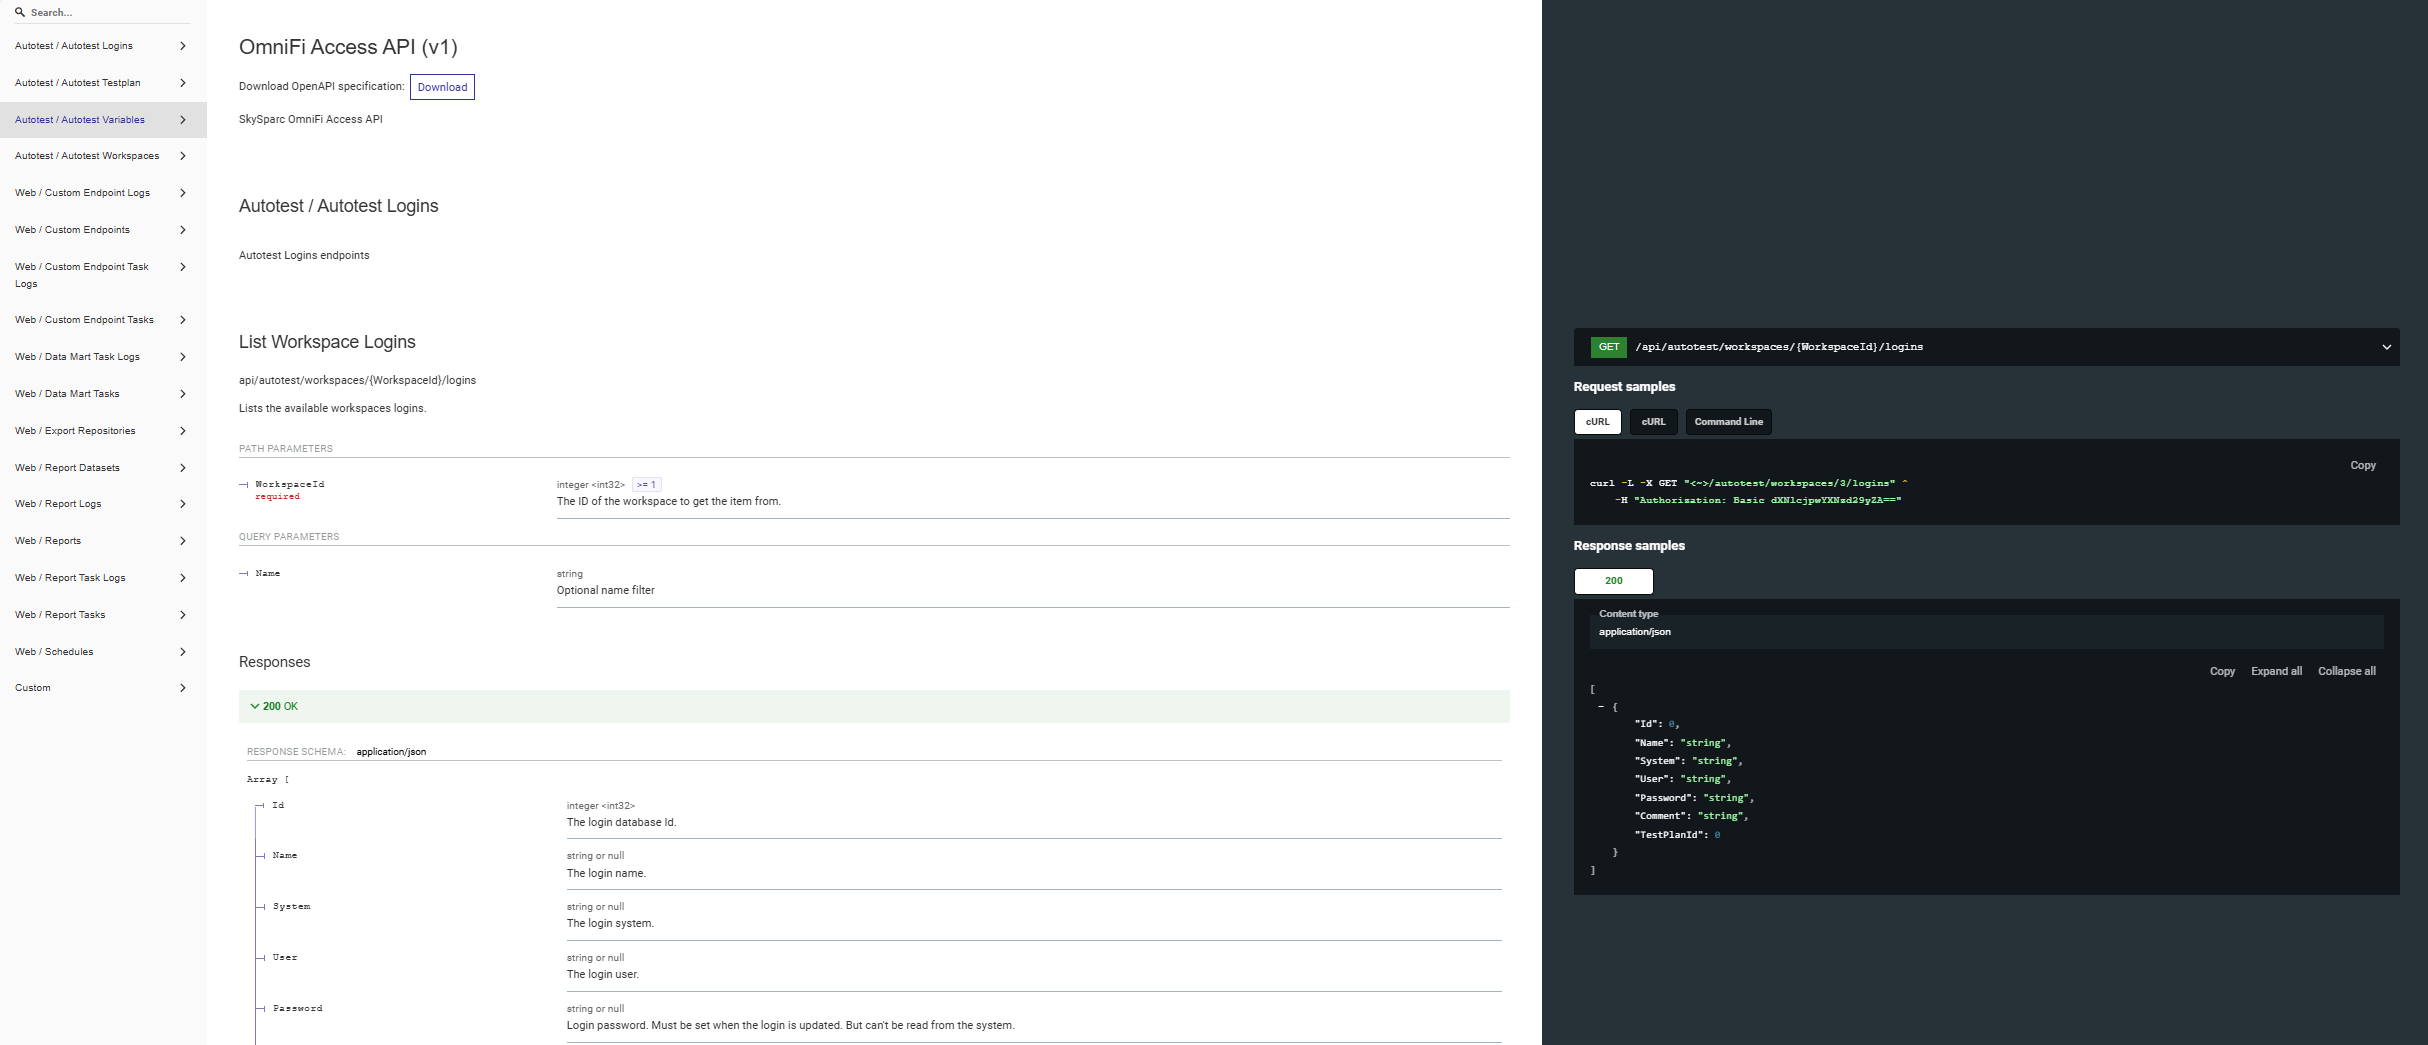
Task: Expand the Autotest Logins chevron in sidebar
Action: coord(183,46)
